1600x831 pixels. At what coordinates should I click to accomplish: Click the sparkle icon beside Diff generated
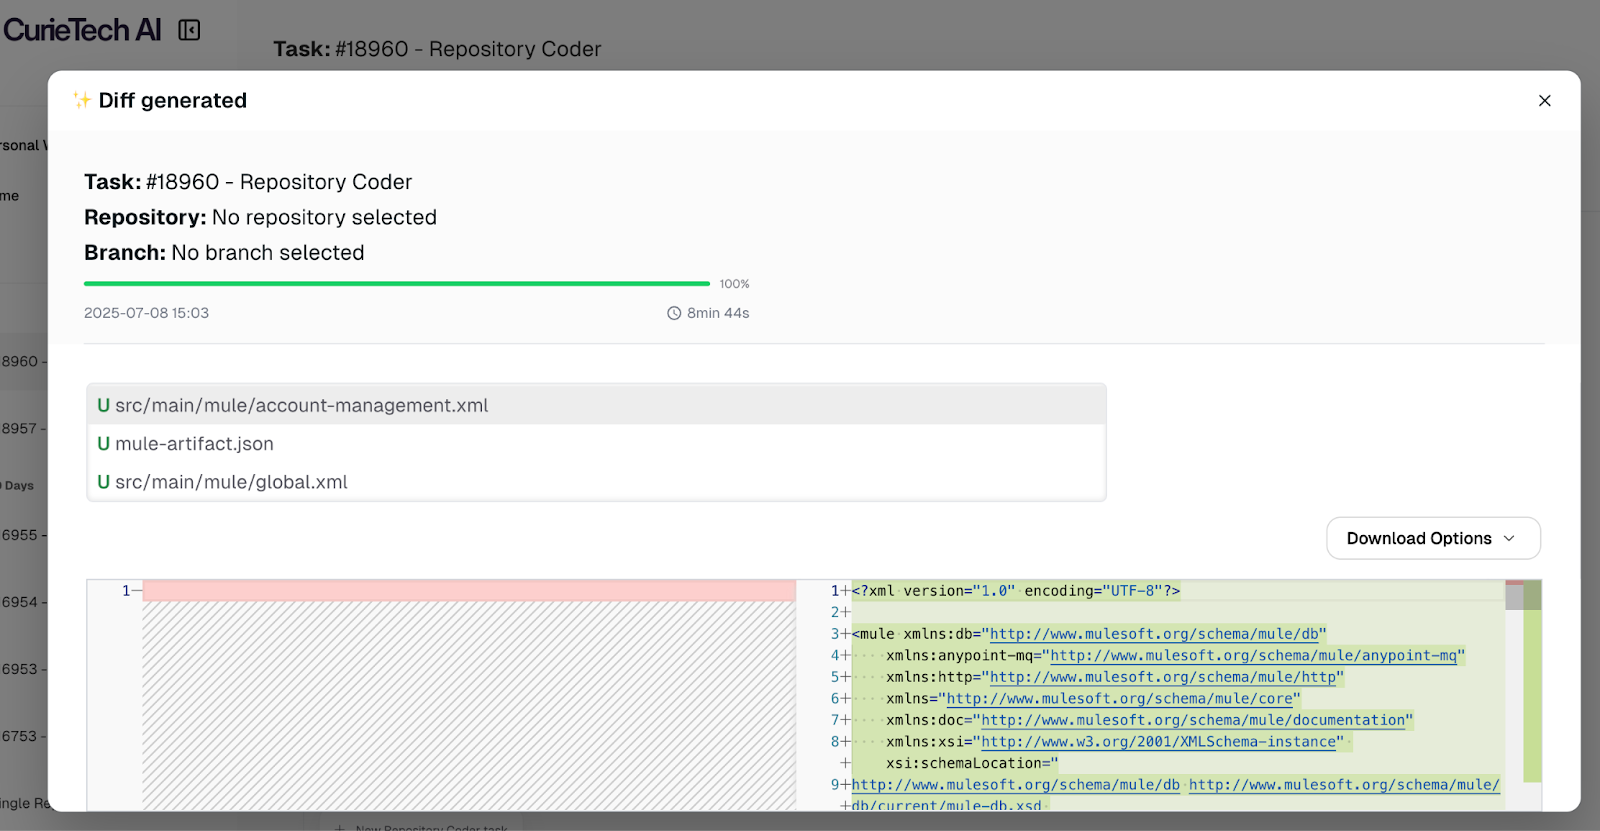(x=81, y=100)
